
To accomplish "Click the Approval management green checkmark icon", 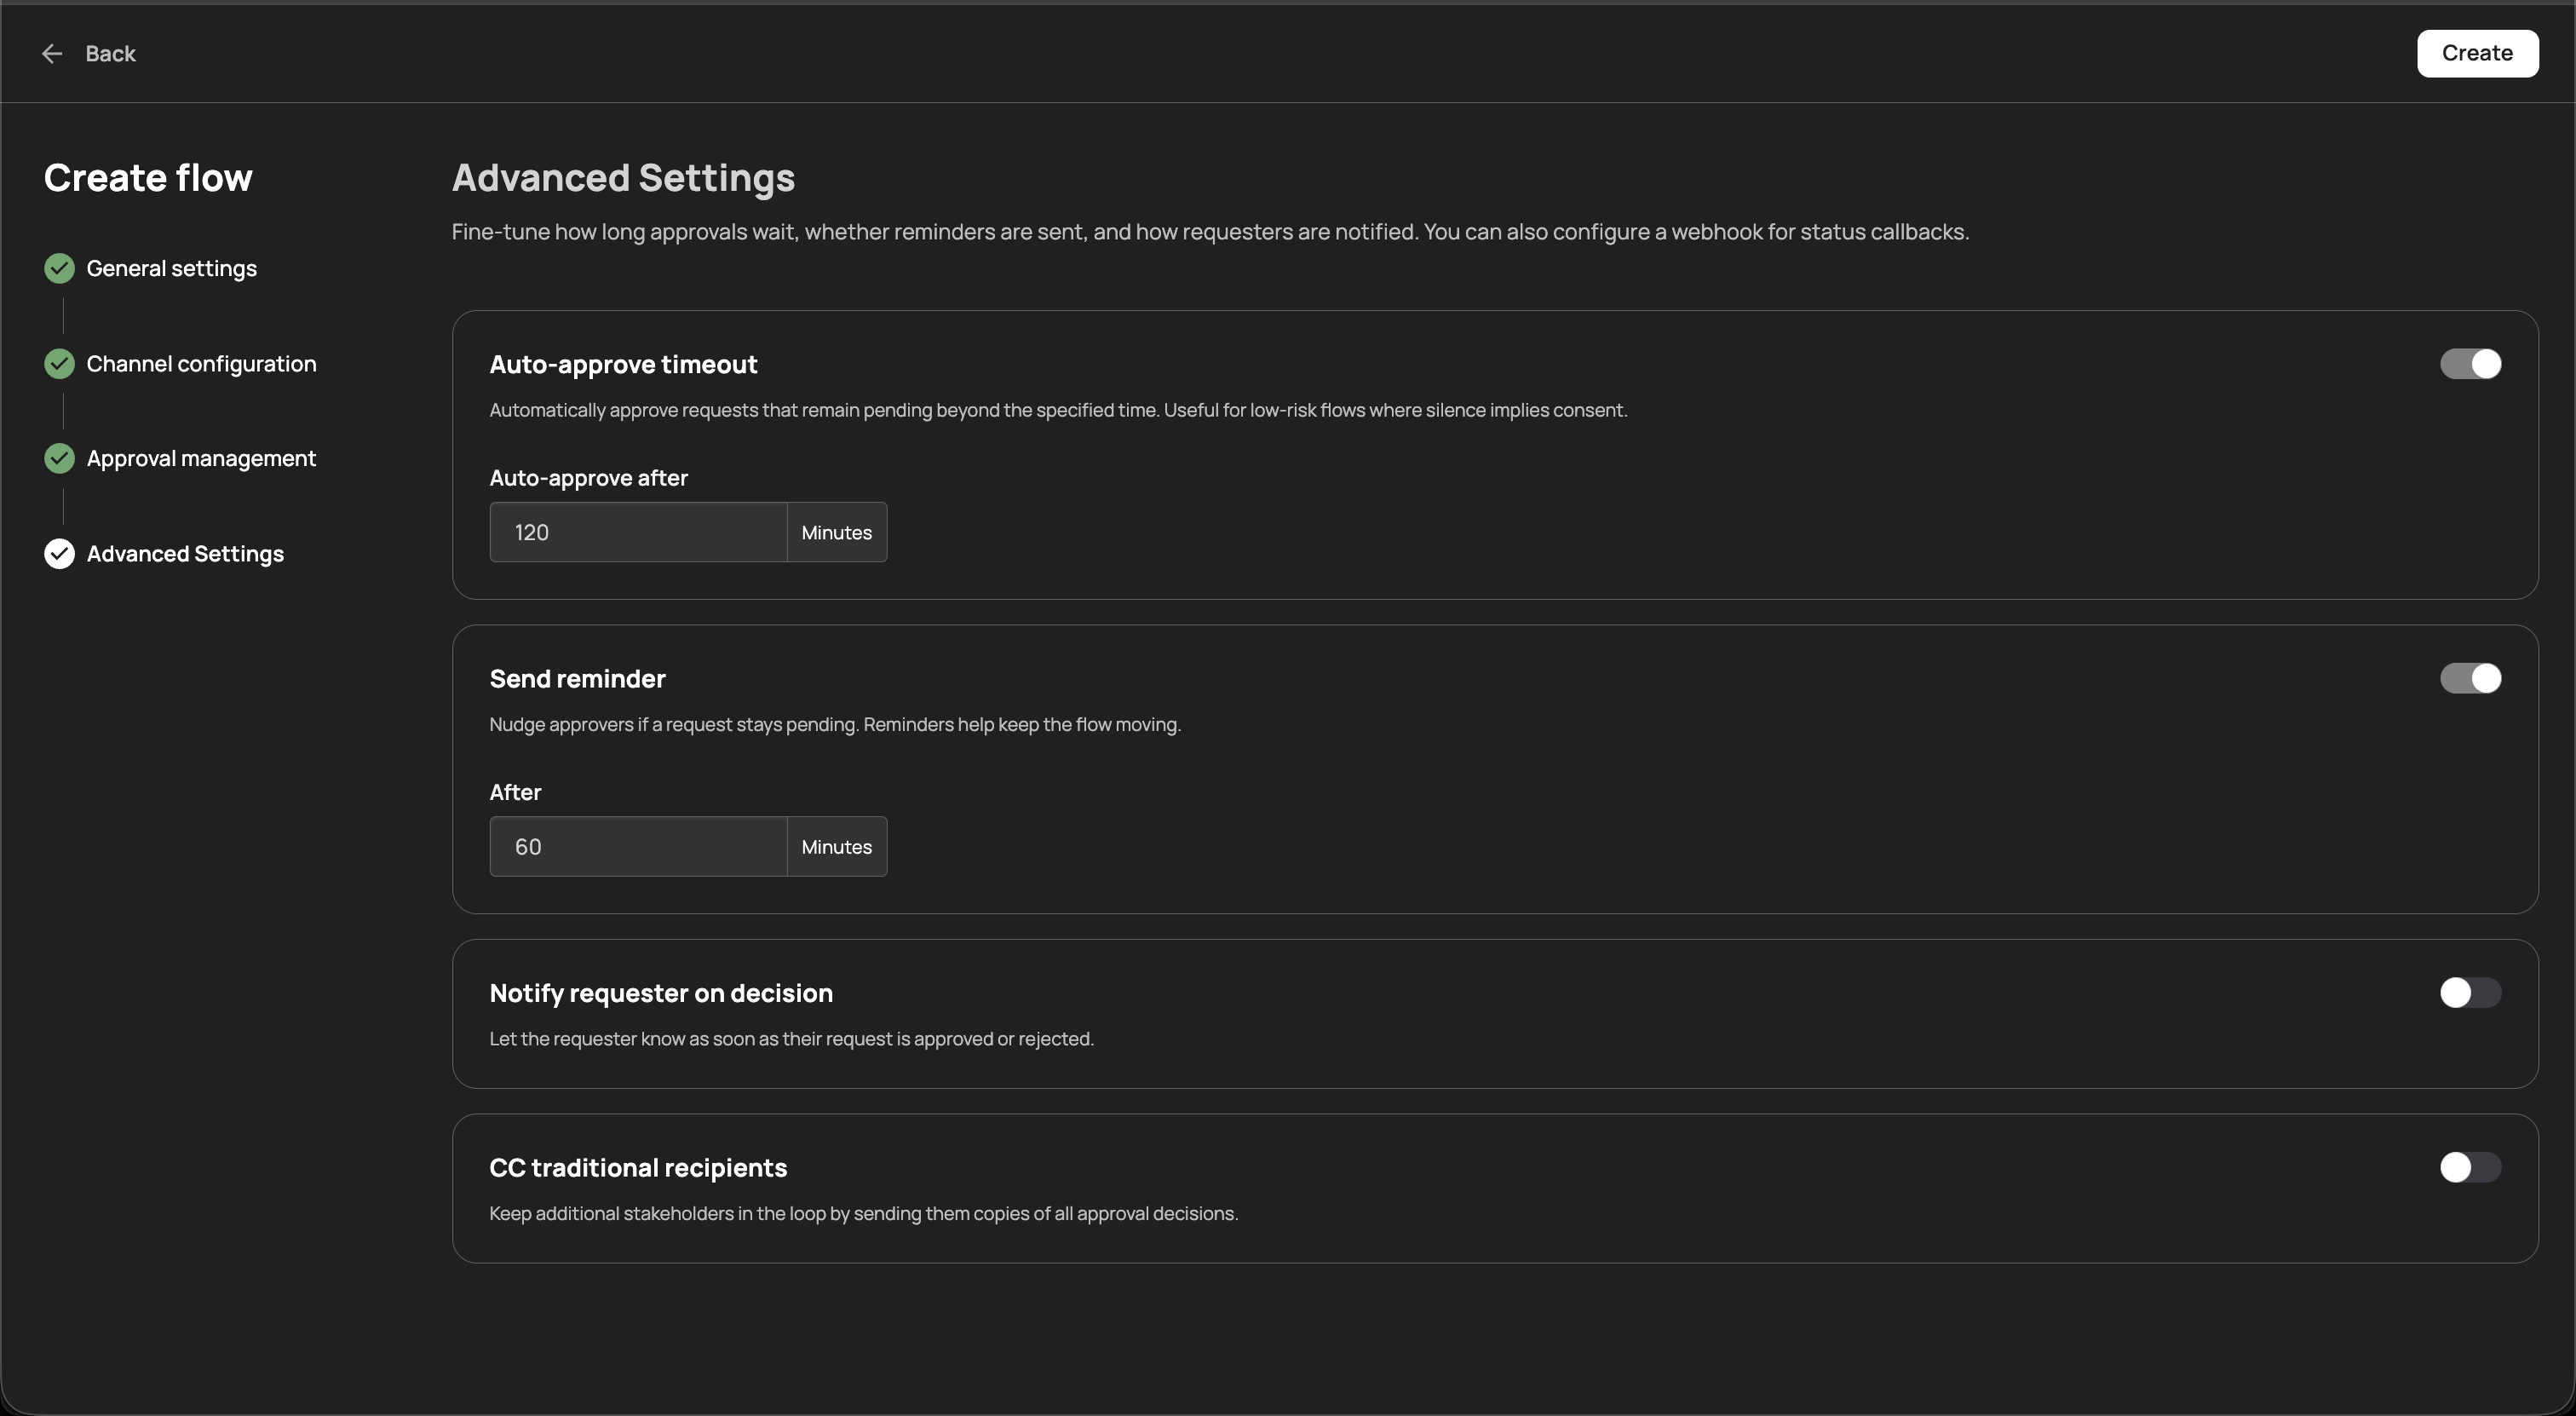I will [60, 459].
